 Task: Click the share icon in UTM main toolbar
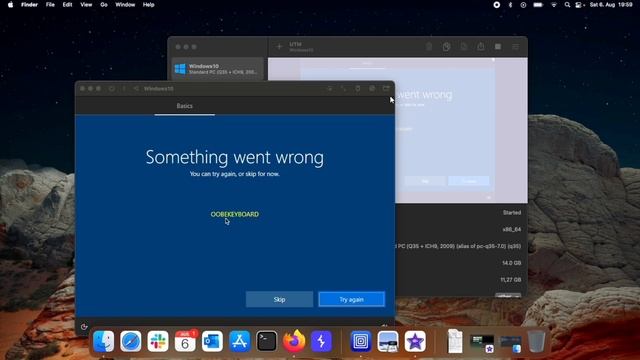(x=481, y=46)
